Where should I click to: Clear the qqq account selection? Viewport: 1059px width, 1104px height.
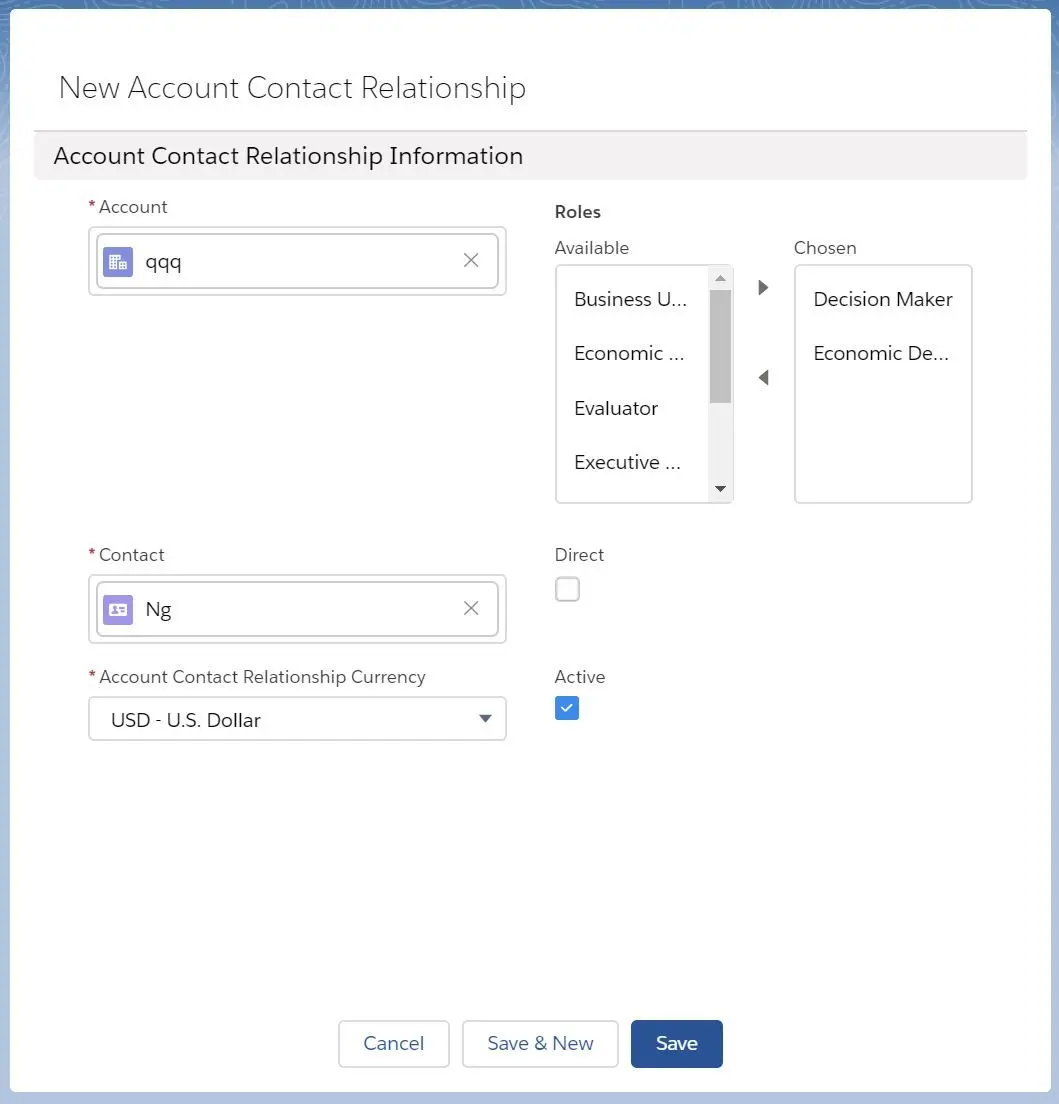click(471, 261)
